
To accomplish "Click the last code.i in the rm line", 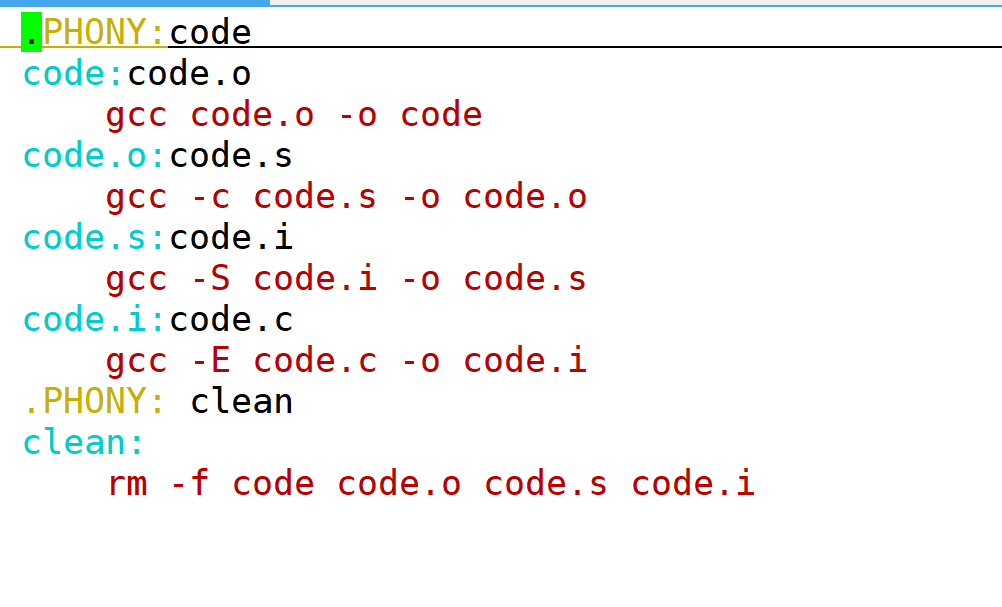I will tap(693, 483).
